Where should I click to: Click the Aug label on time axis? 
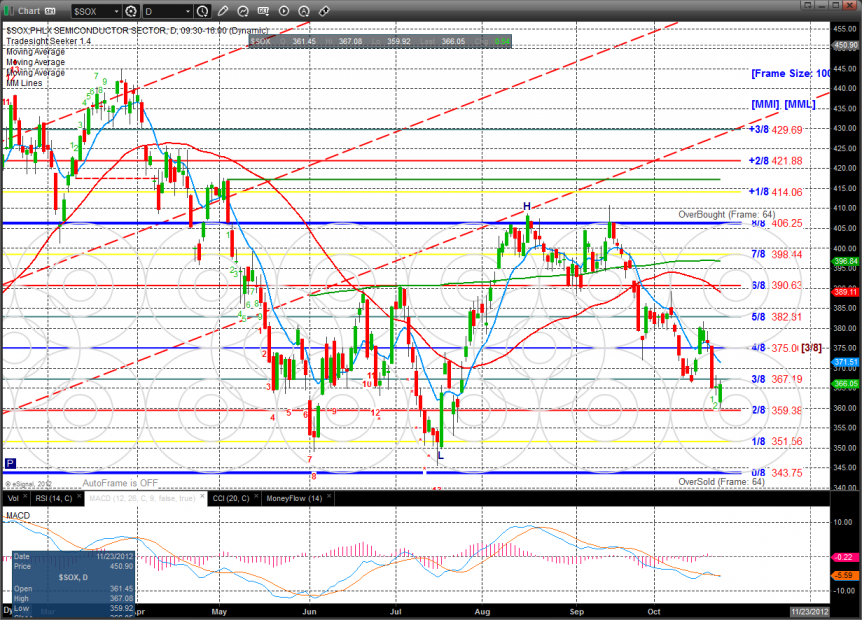click(482, 611)
